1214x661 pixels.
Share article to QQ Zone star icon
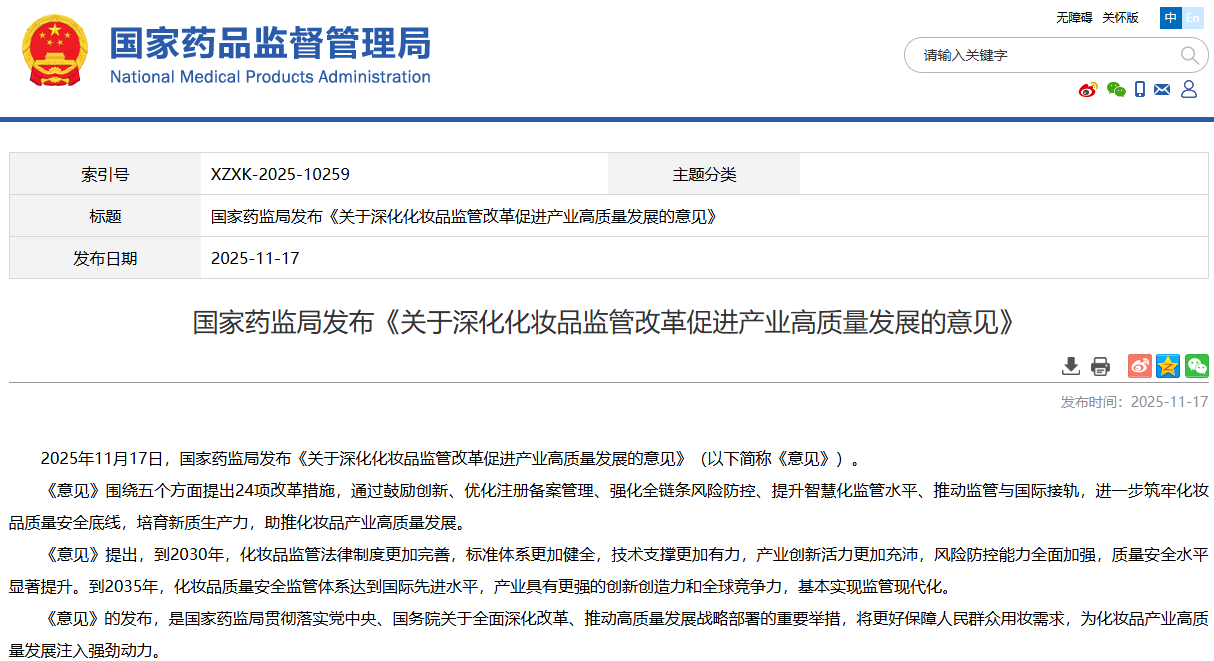(1168, 366)
